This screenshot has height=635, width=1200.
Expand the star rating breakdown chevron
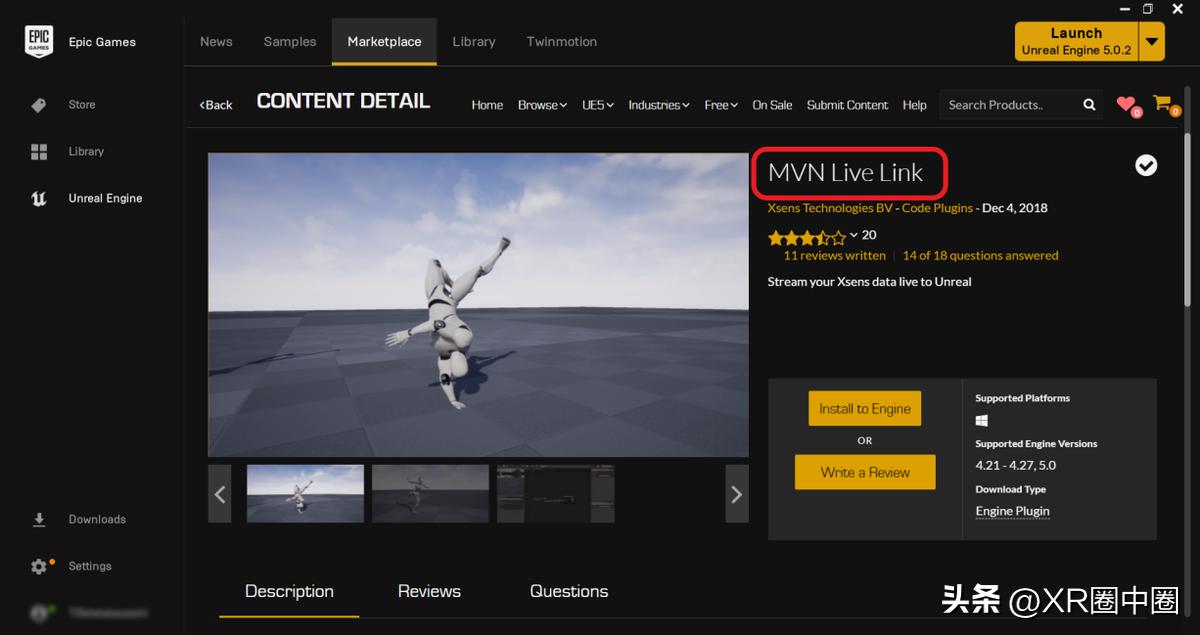point(853,236)
